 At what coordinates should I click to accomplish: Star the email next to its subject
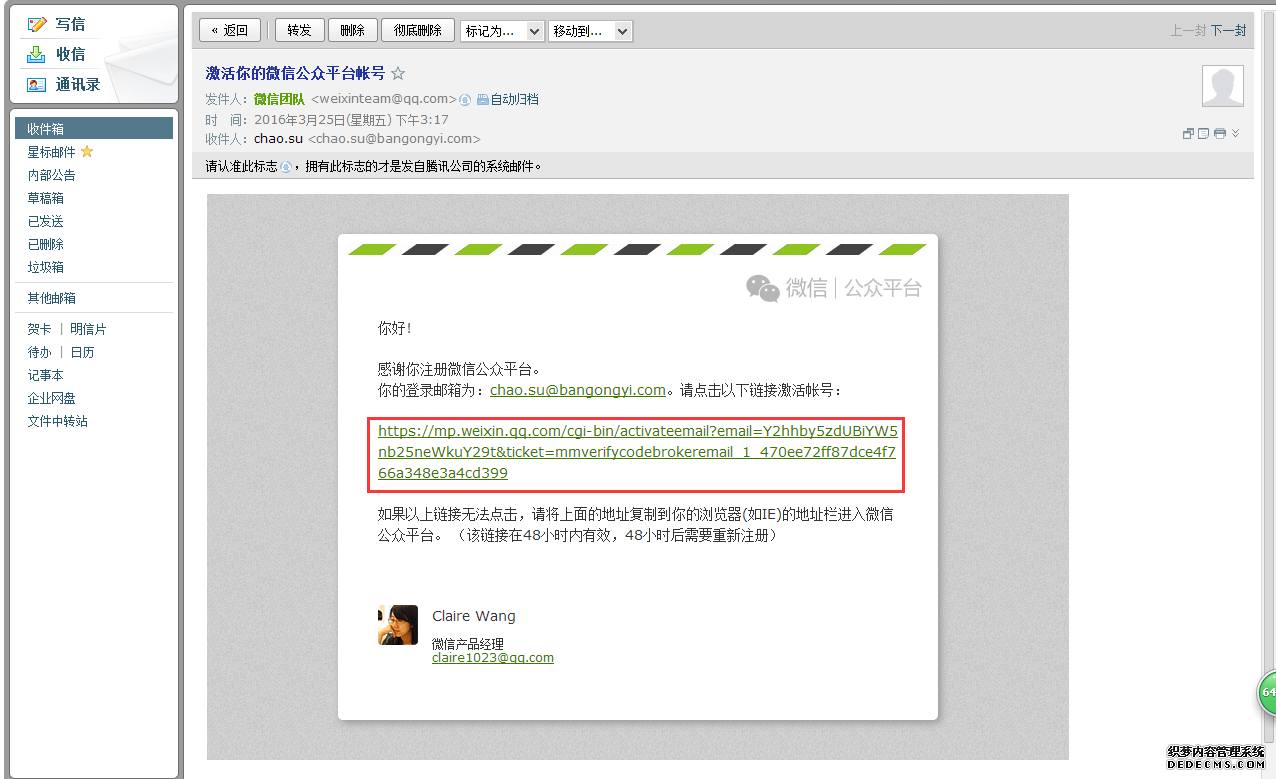(398, 73)
